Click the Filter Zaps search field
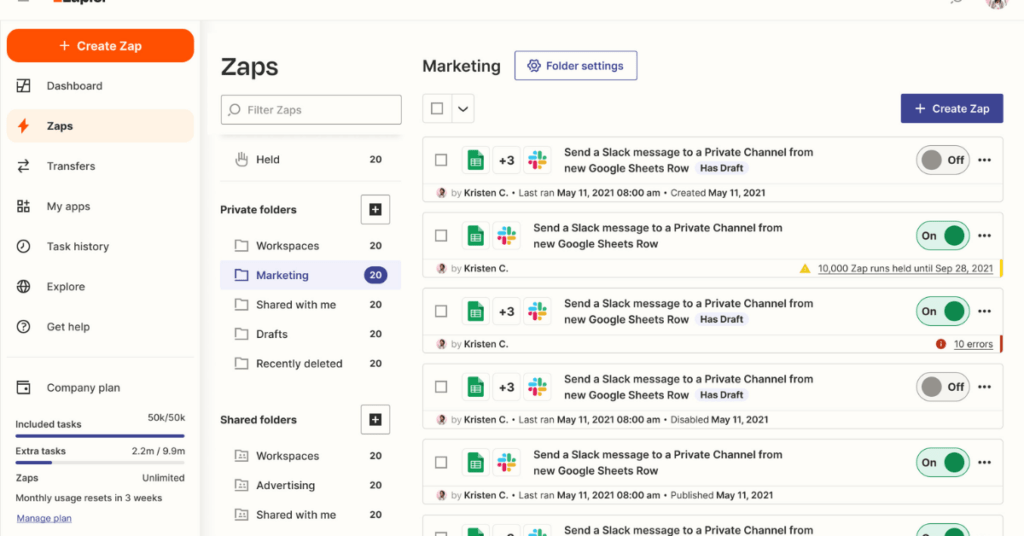 [x=311, y=110]
